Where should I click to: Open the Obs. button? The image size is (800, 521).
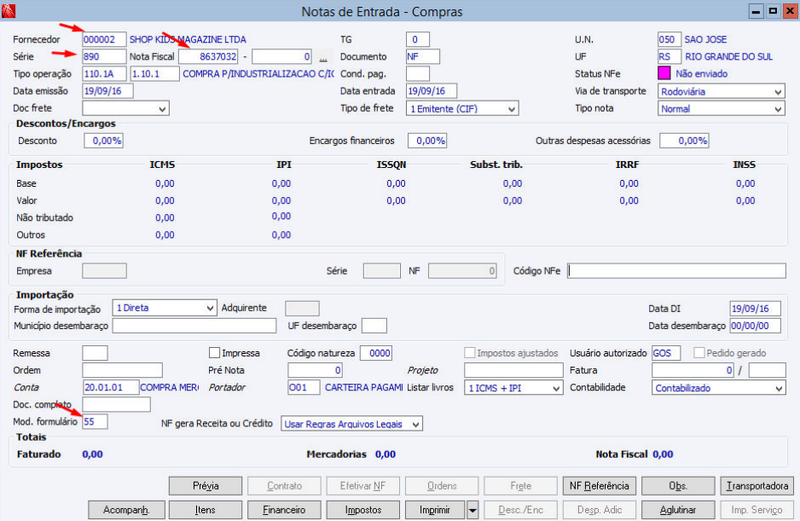coord(678,486)
